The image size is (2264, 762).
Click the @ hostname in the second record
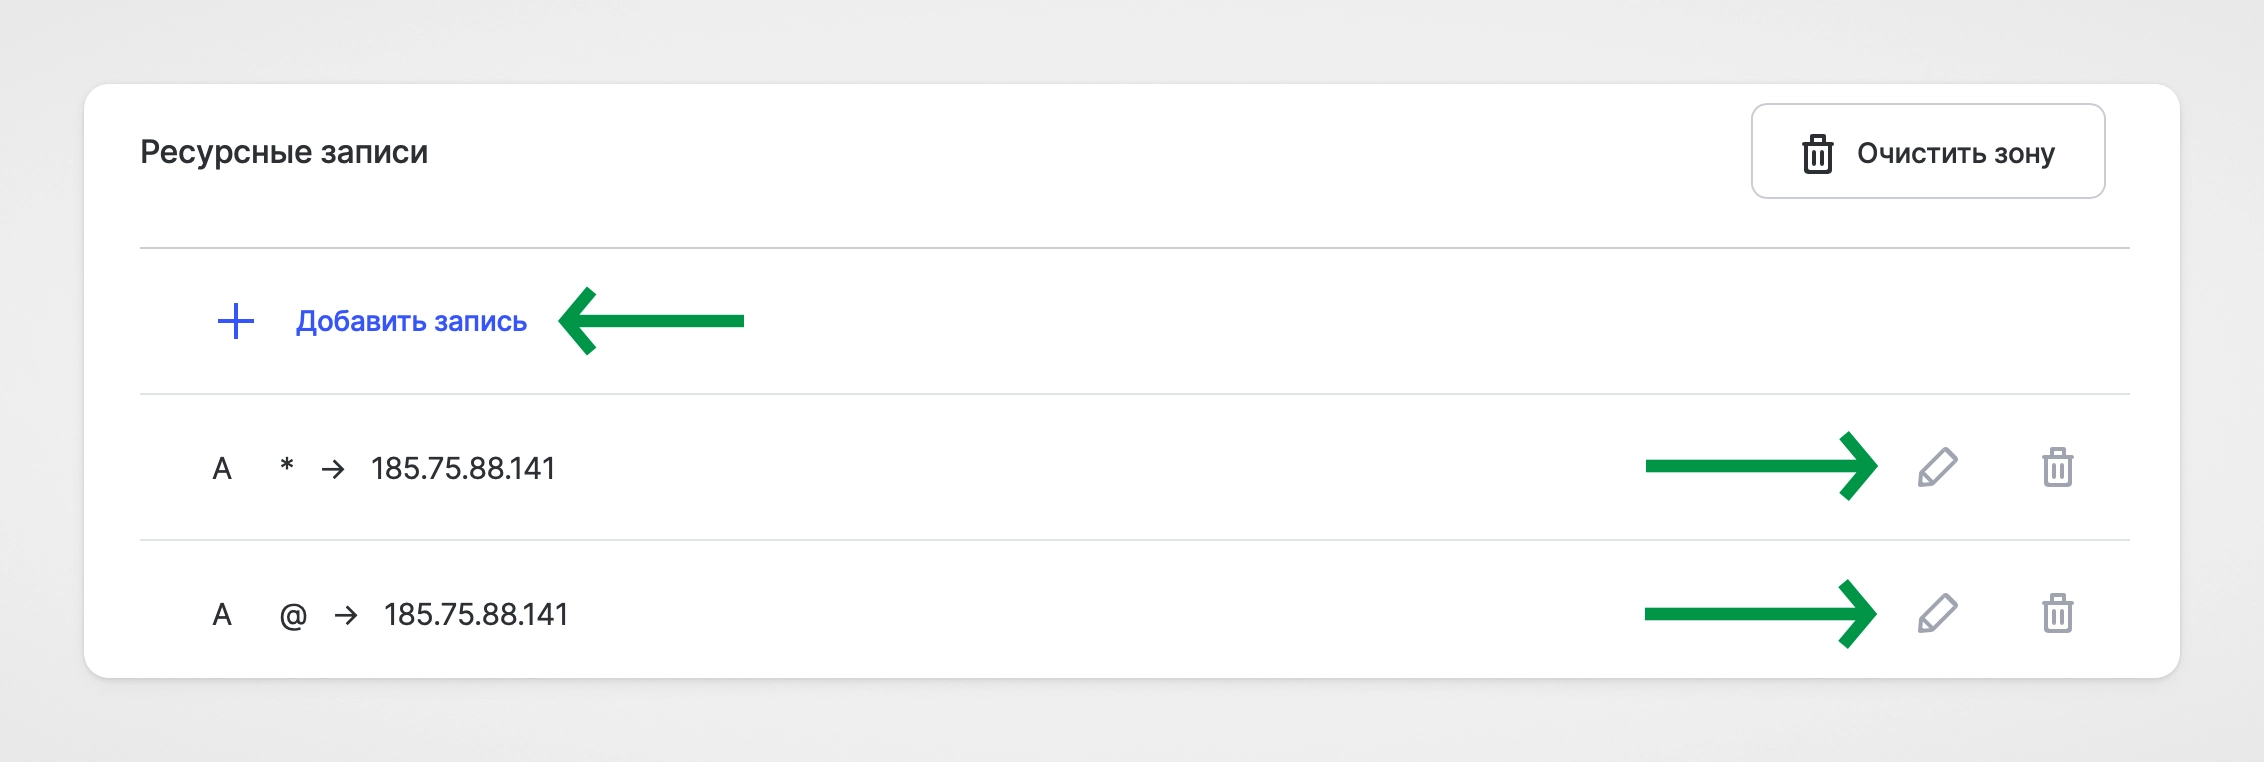(293, 616)
